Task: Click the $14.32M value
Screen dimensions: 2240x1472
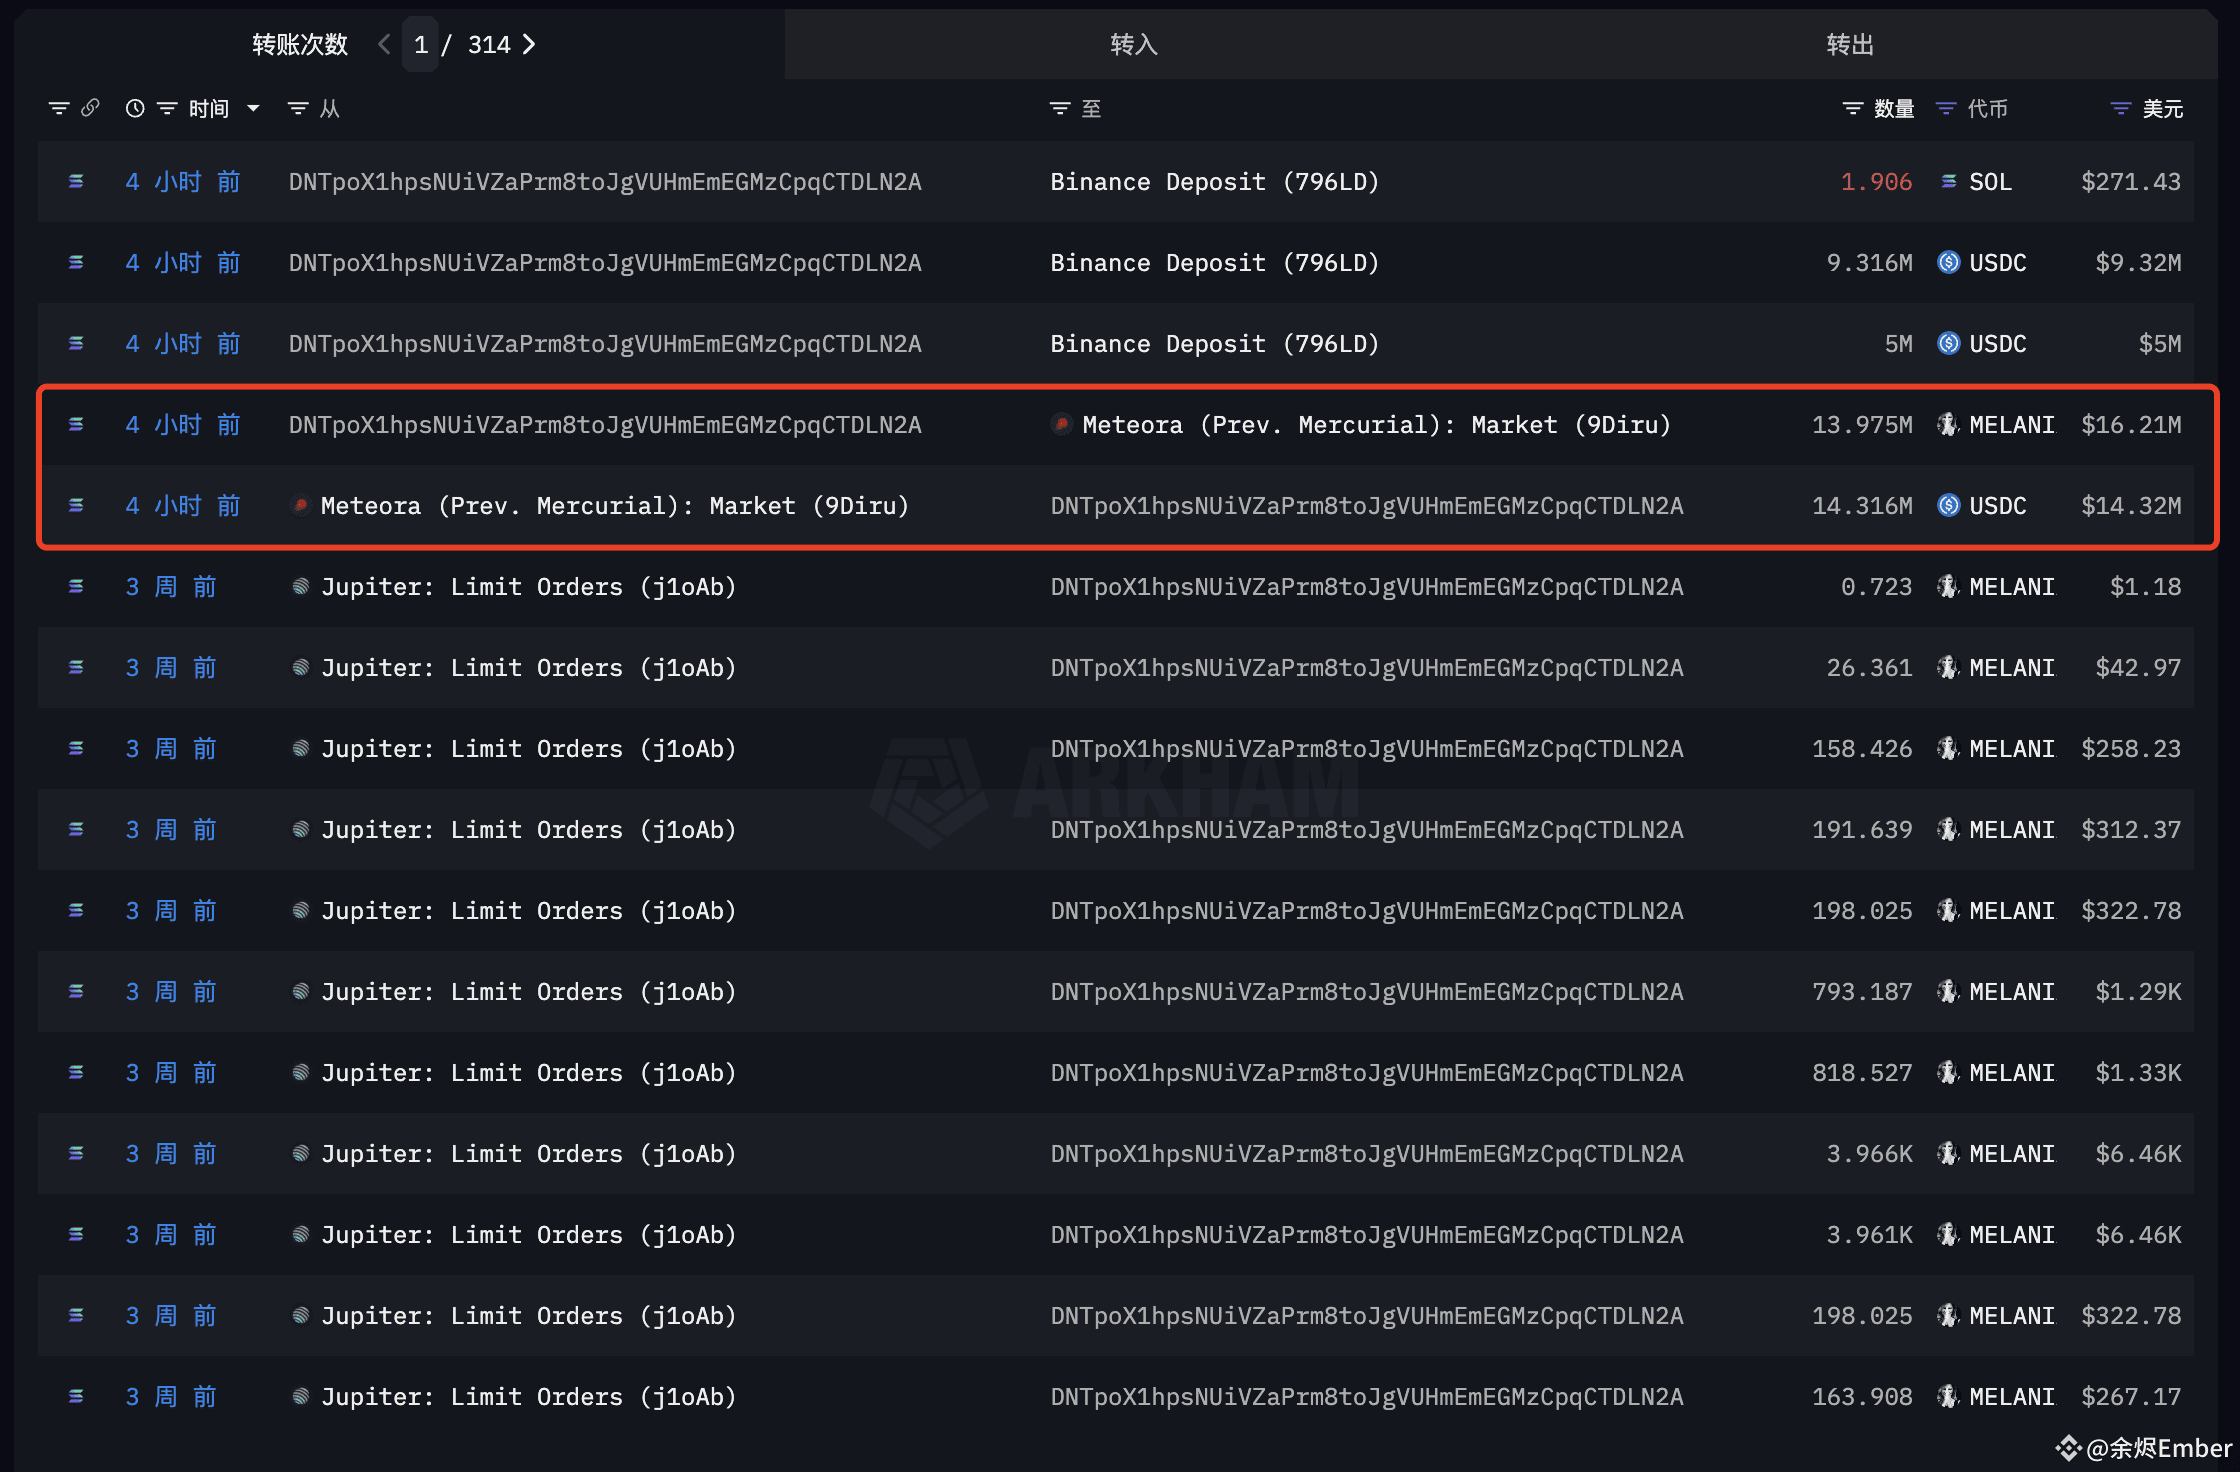Action: pyautogui.click(x=2131, y=506)
